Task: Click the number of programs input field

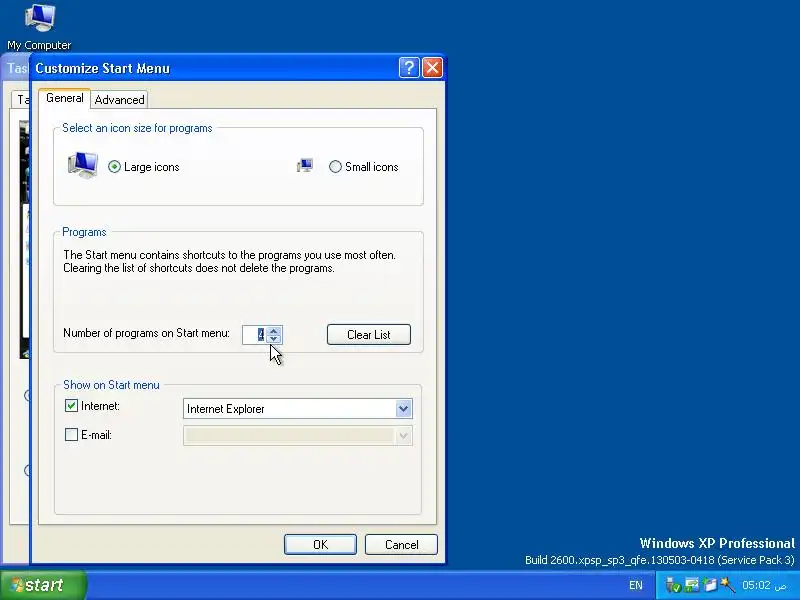Action: pyautogui.click(x=255, y=335)
